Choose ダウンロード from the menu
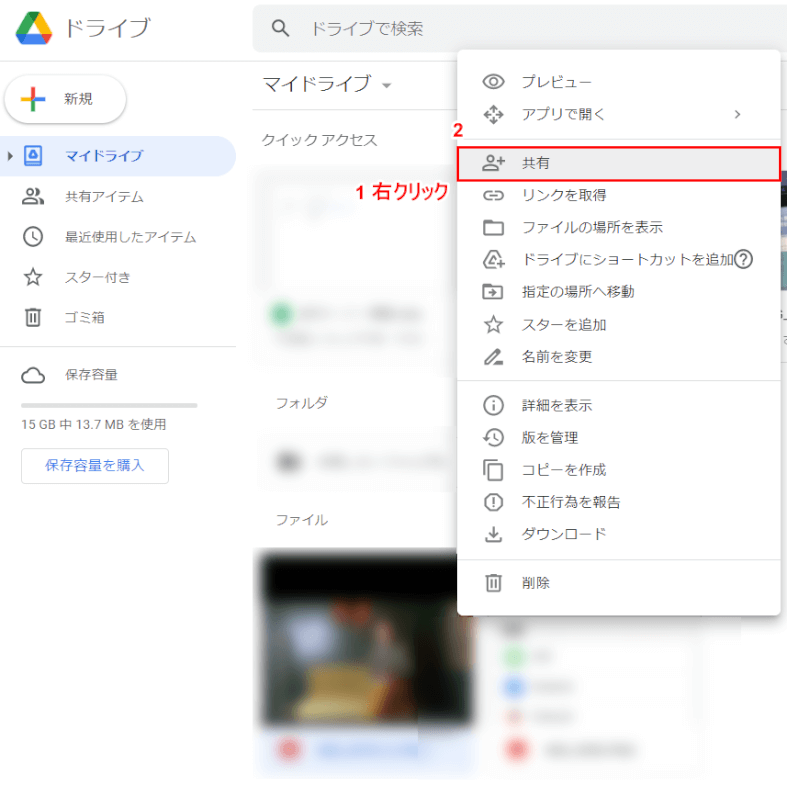The image size is (787, 800). click(619, 534)
